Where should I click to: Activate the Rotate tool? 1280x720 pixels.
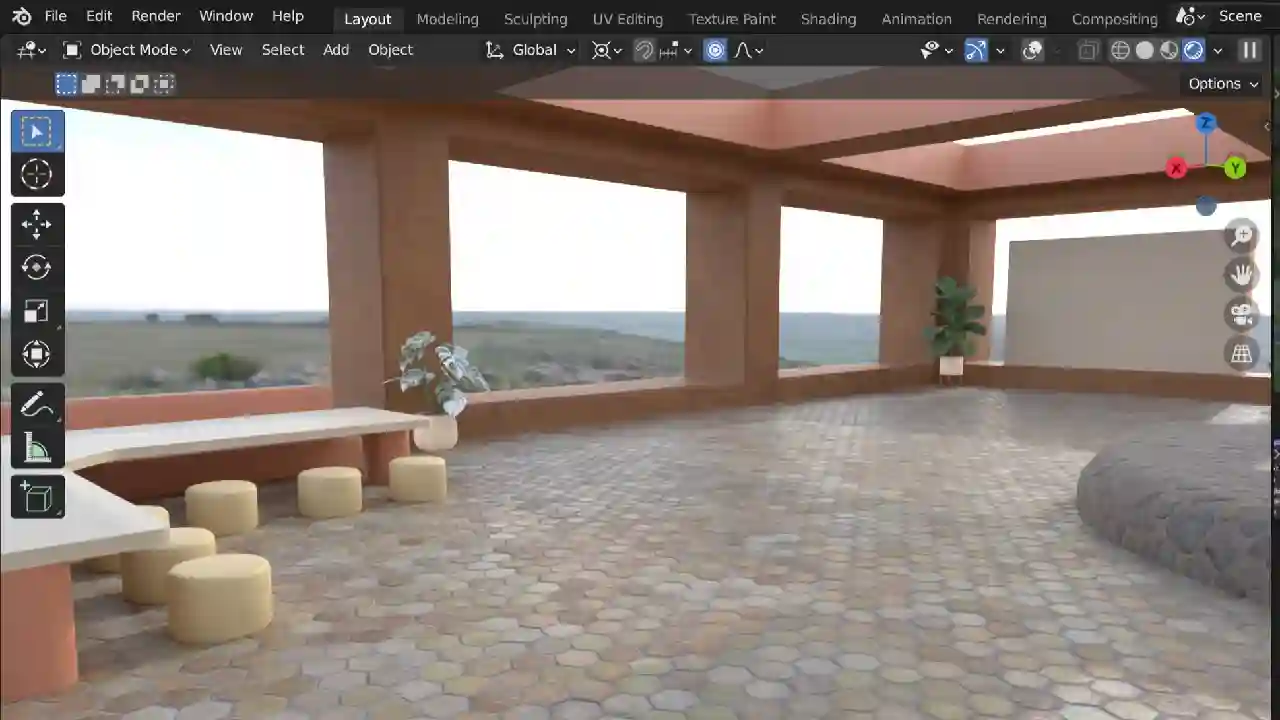point(36,267)
